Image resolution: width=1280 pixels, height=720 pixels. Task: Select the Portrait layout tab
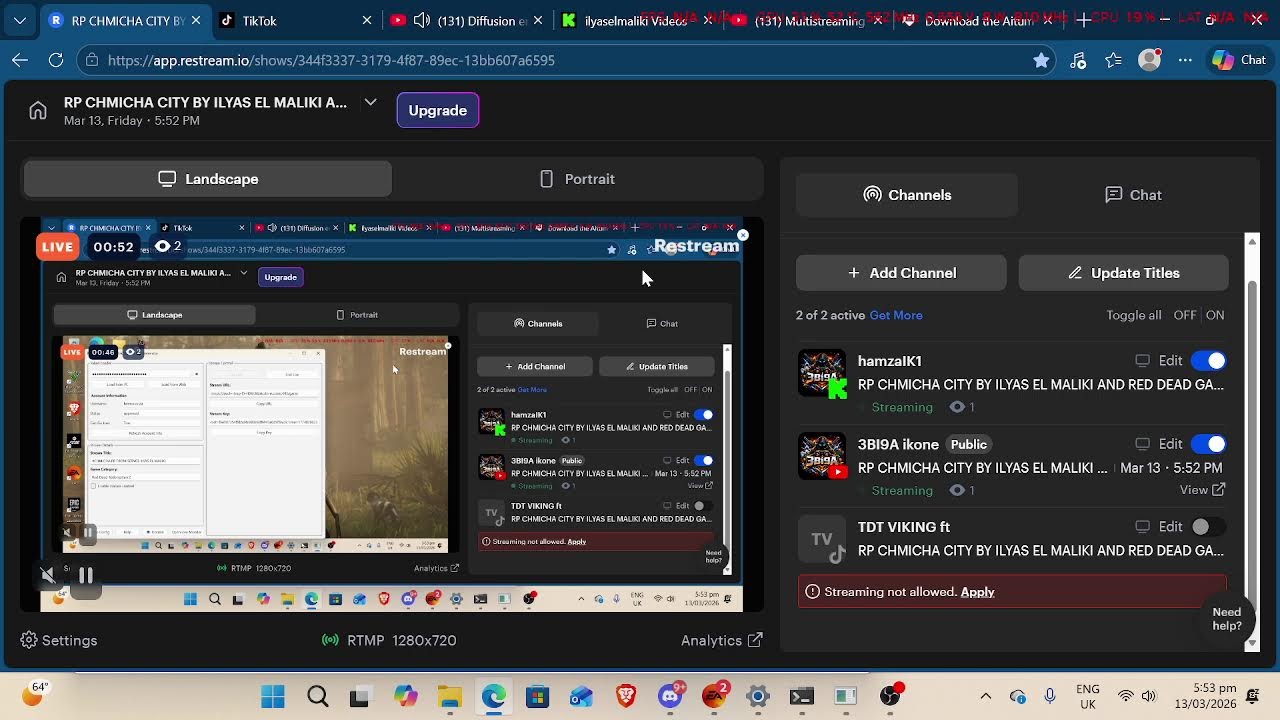pos(577,179)
